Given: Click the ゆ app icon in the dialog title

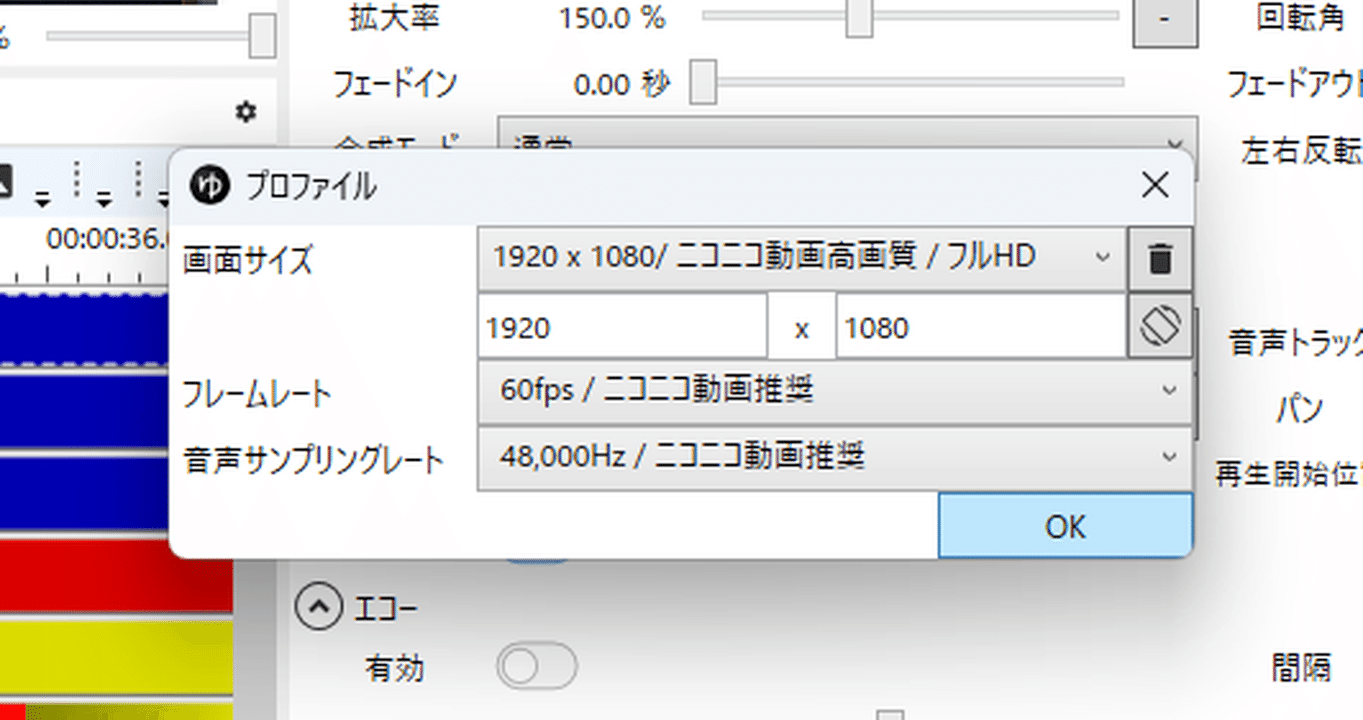Looking at the screenshot, I should point(210,185).
